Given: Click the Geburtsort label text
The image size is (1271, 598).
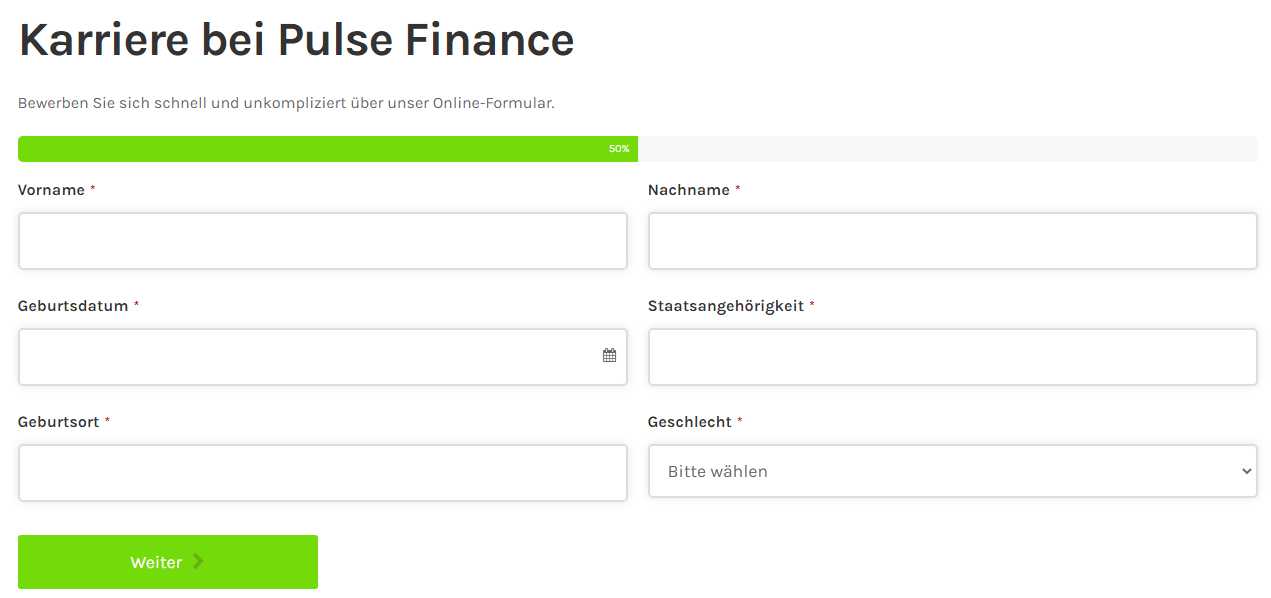Looking at the screenshot, I should click(x=59, y=422).
